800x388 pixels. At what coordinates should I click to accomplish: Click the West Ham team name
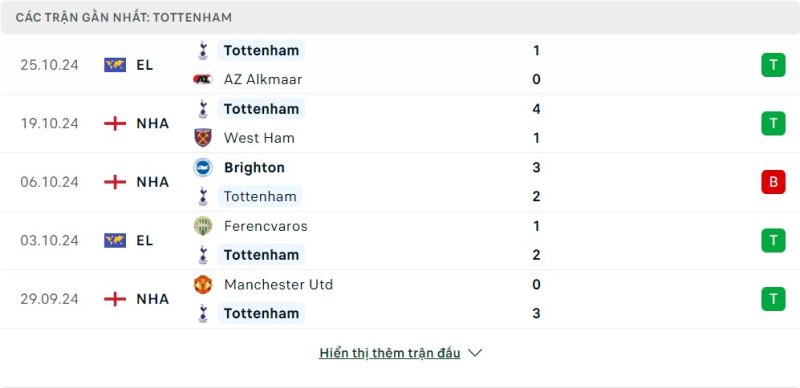[259, 138]
